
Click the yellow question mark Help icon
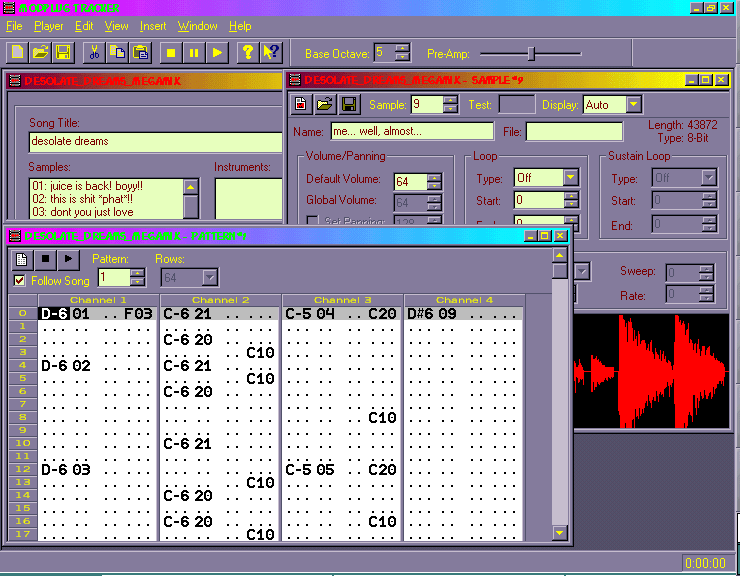click(x=246, y=52)
